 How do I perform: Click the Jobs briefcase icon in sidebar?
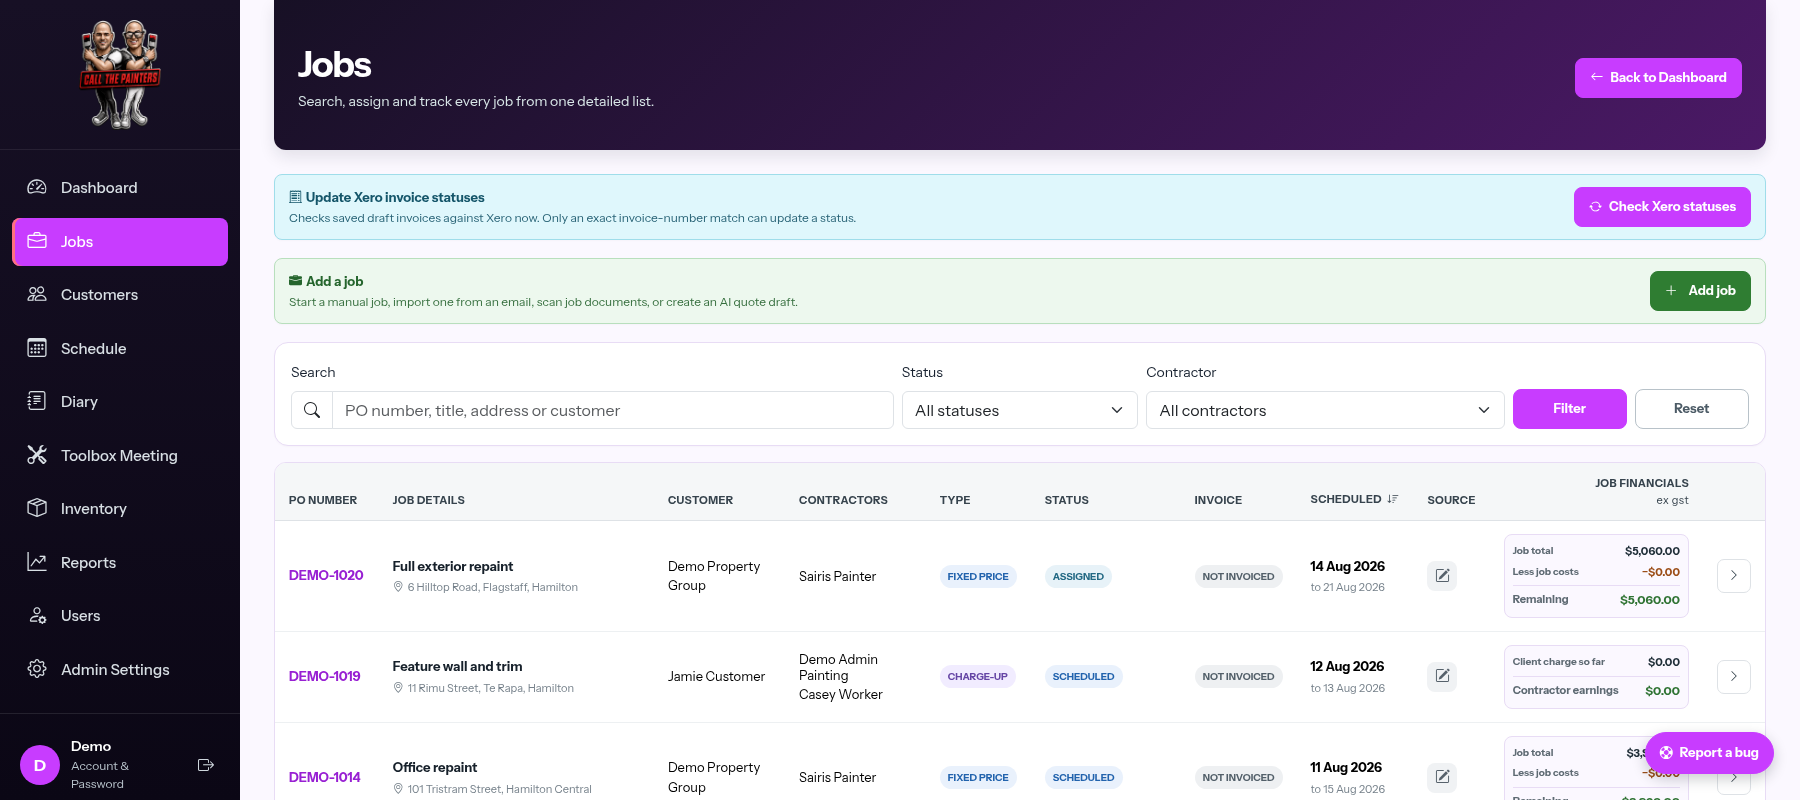click(37, 241)
